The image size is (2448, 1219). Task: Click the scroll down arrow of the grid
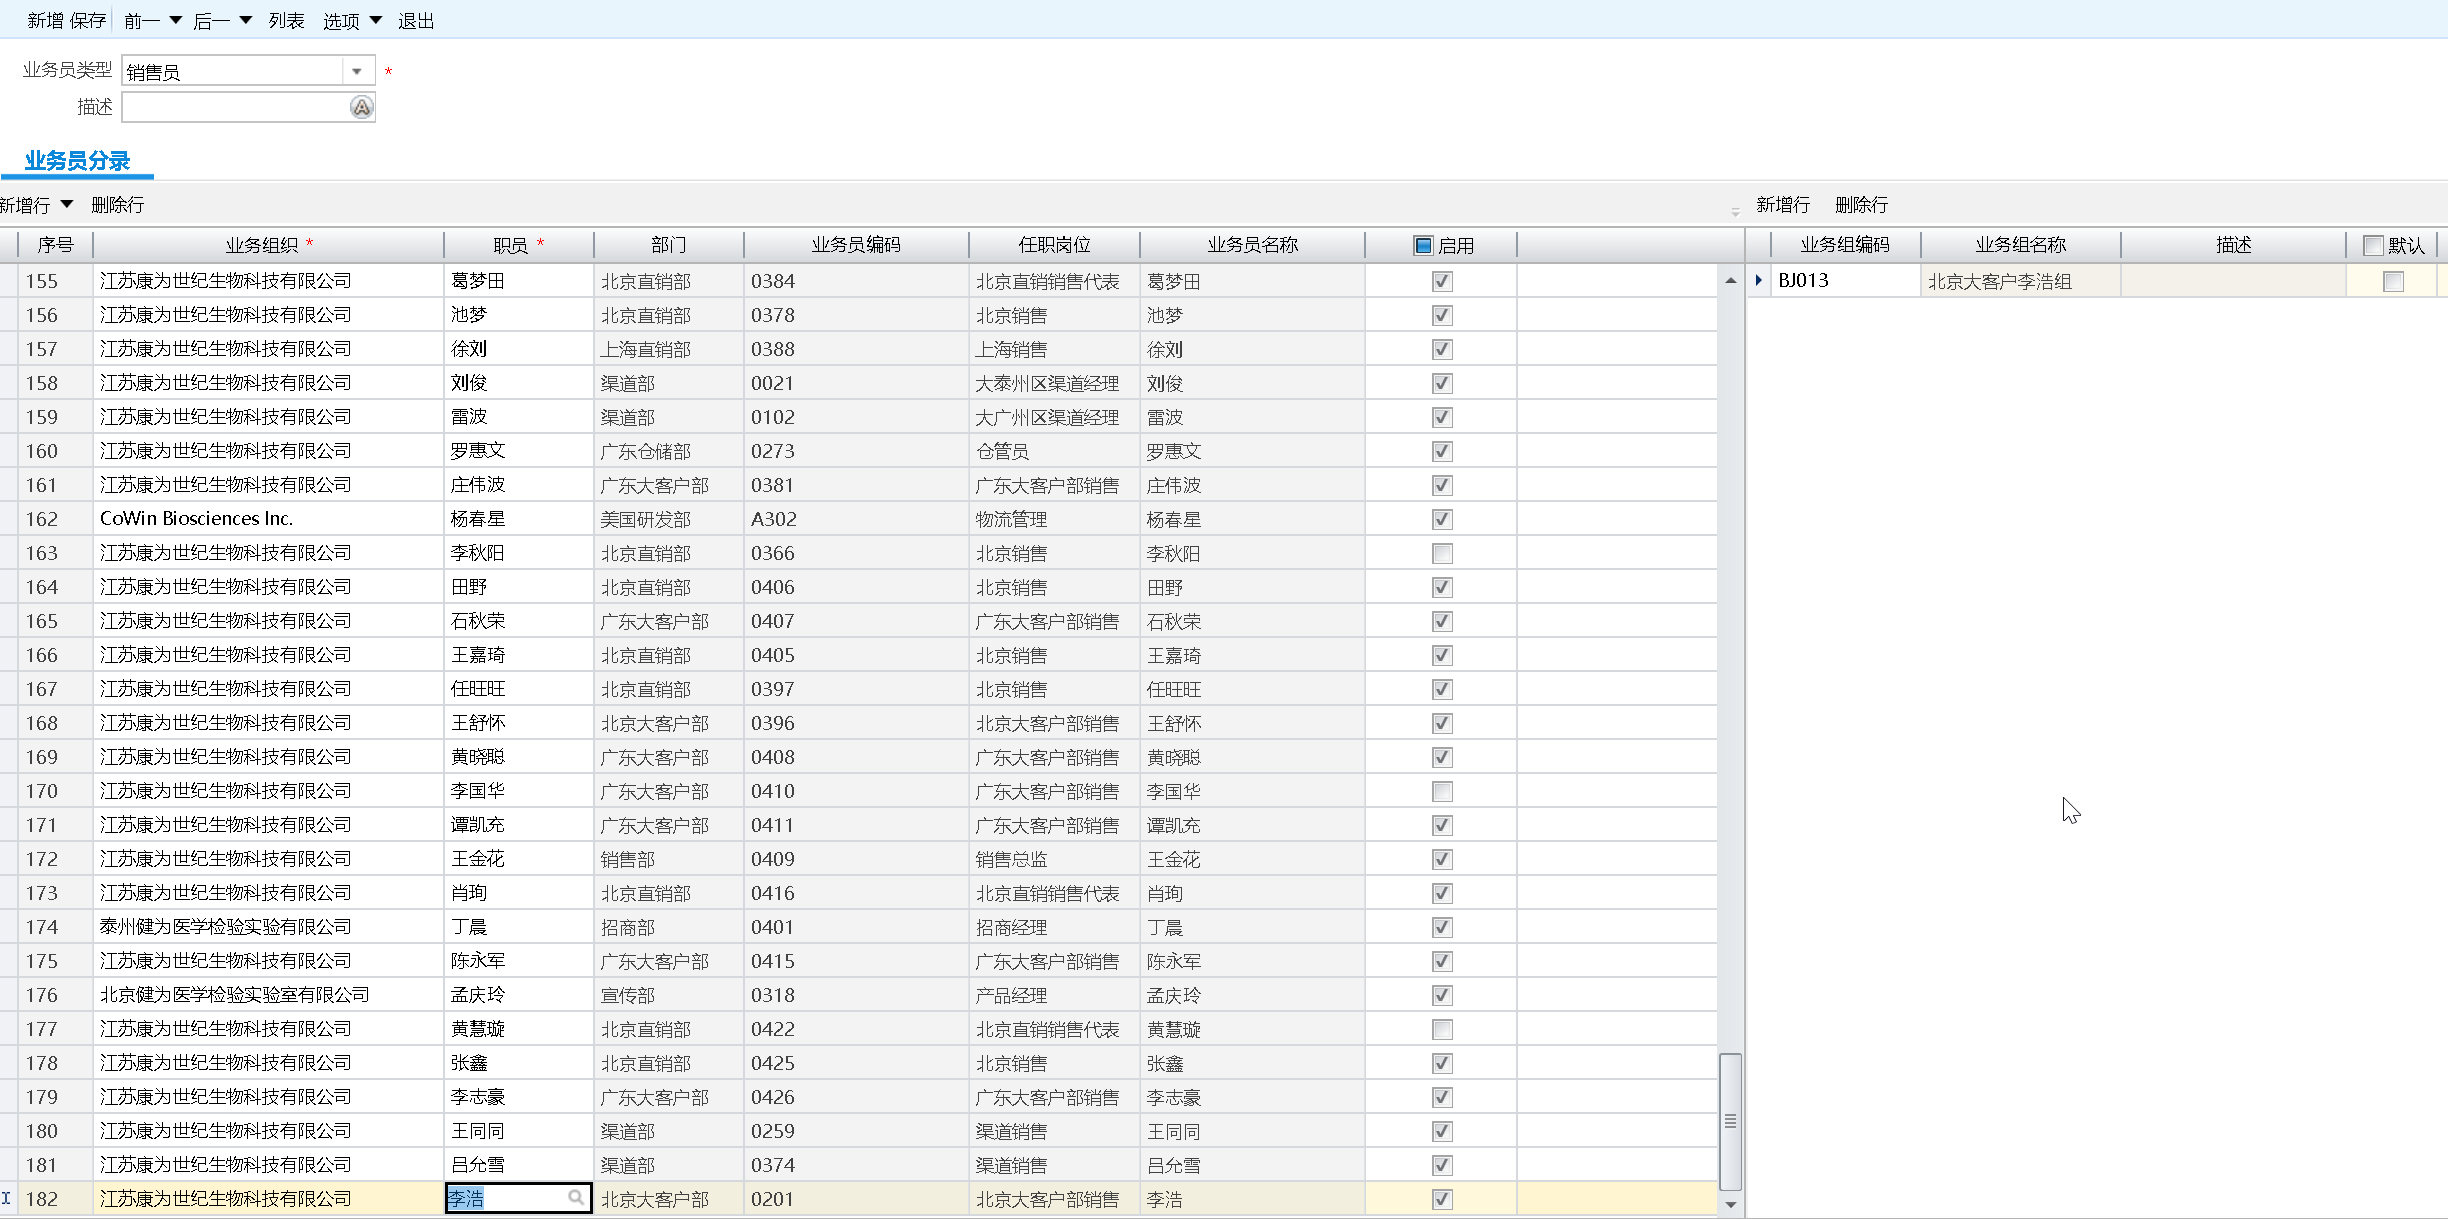point(1730,1205)
